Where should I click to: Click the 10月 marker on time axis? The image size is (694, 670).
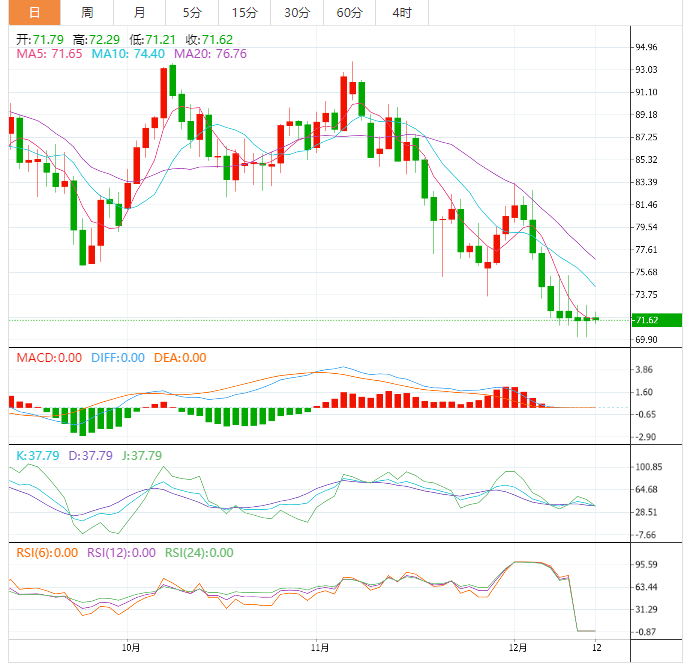coord(129,648)
